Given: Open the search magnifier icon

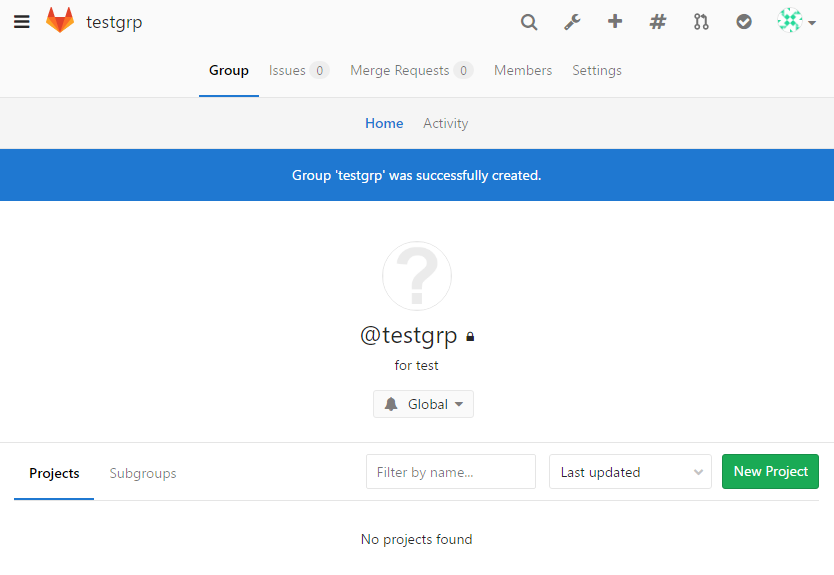Looking at the screenshot, I should 529,22.
